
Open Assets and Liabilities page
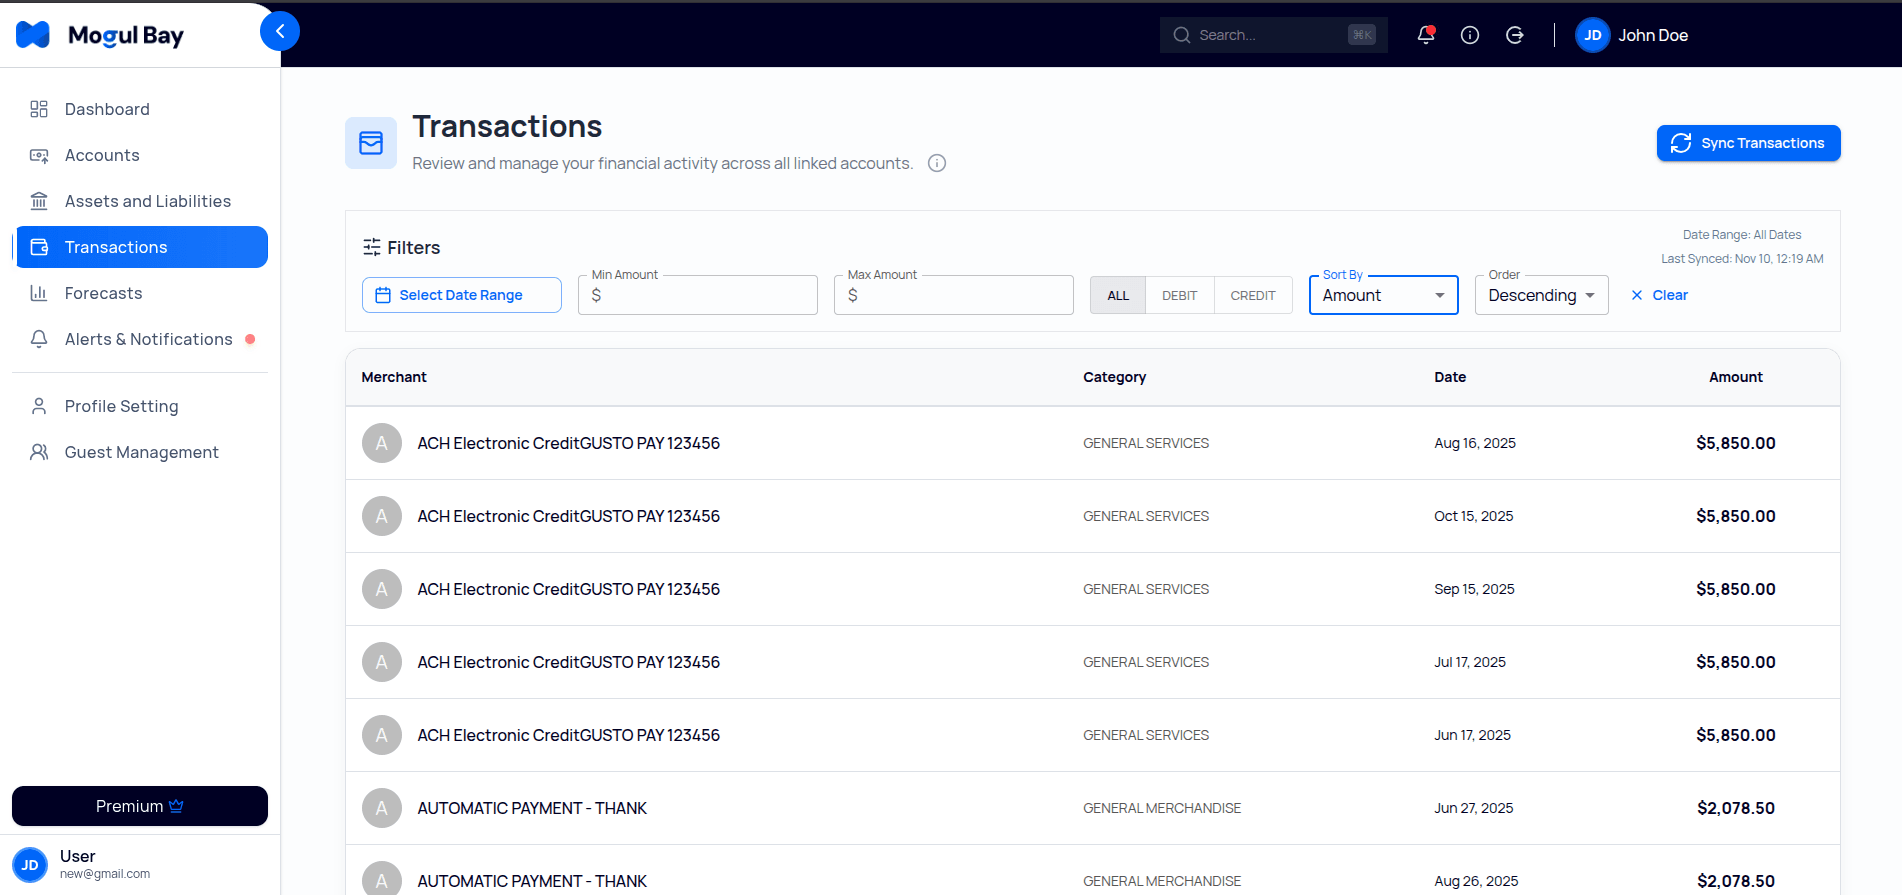pyautogui.click(x=141, y=201)
